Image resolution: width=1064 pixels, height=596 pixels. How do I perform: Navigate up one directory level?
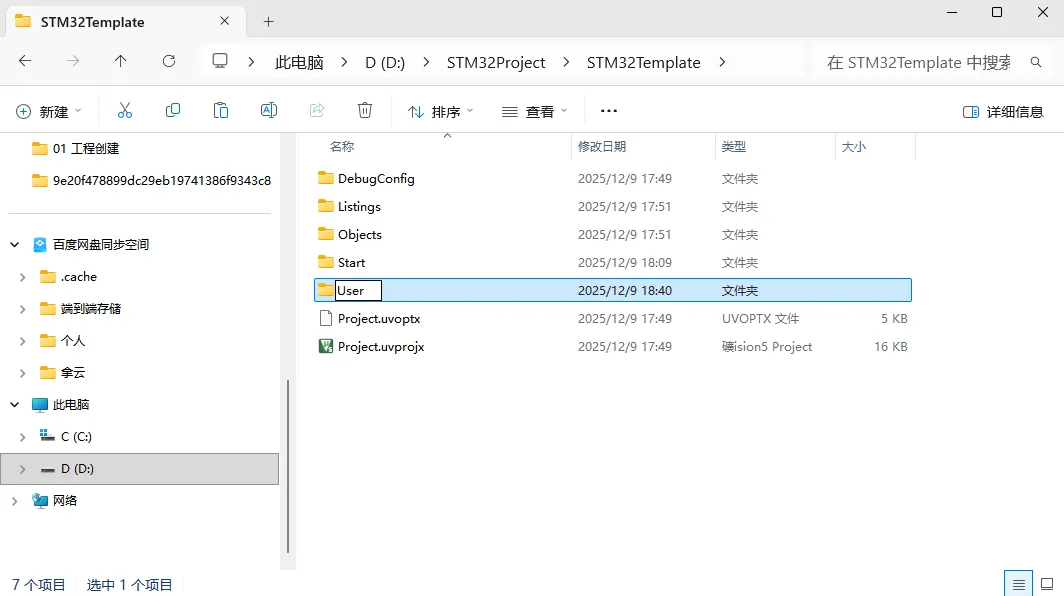pos(120,62)
